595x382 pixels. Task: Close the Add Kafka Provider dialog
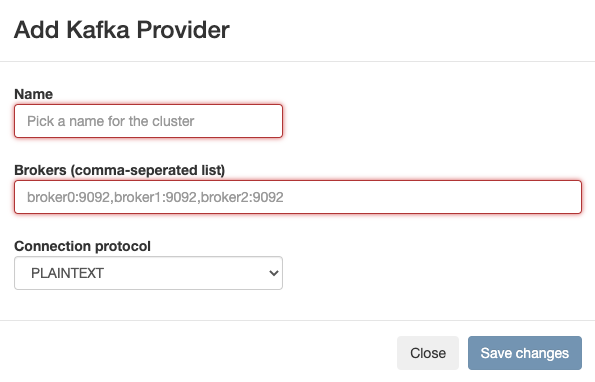coord(428,353)
